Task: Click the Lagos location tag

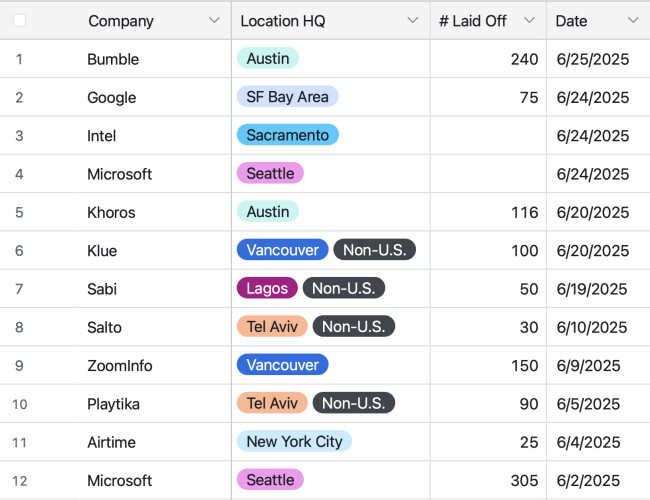Action: coord(267,289)
